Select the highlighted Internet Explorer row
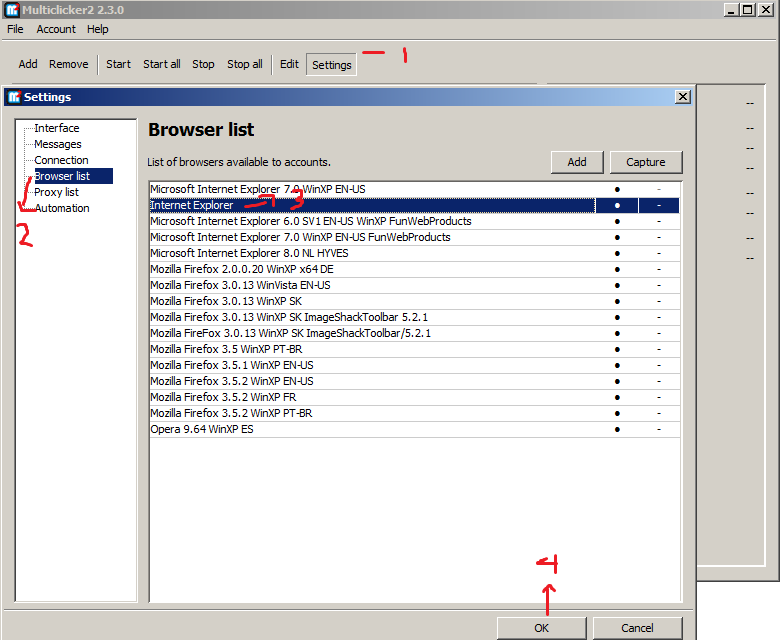The image size is (780, 640). 415,205
